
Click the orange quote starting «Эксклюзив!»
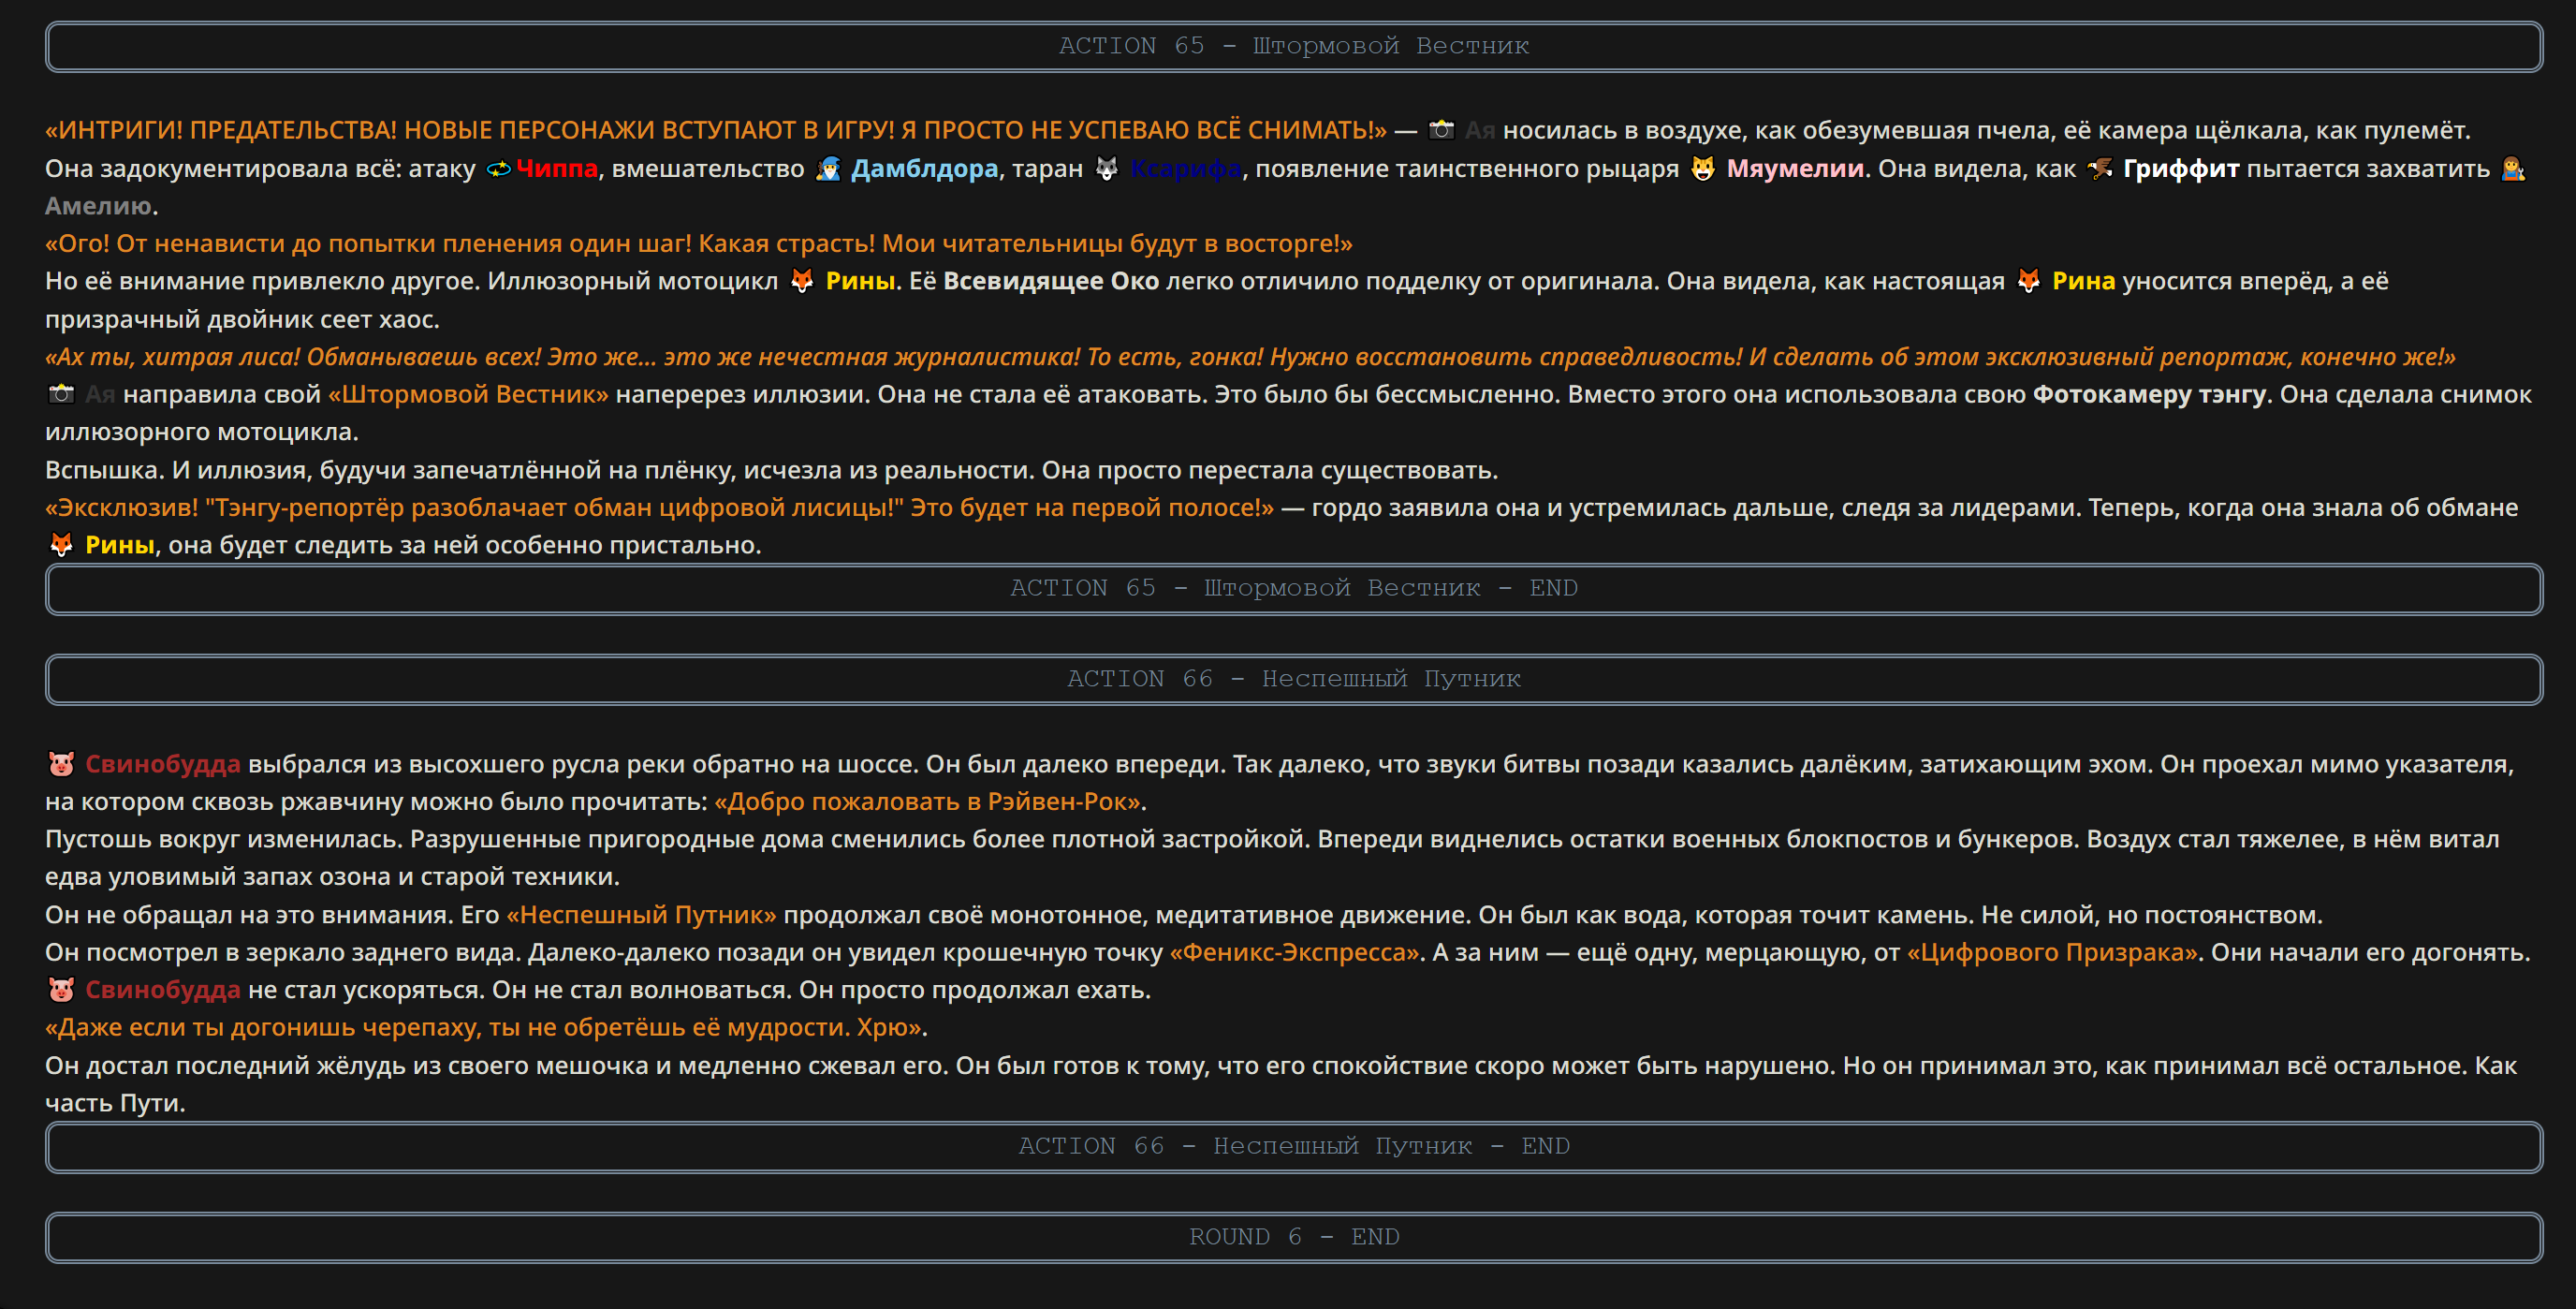tap(660, 507)
